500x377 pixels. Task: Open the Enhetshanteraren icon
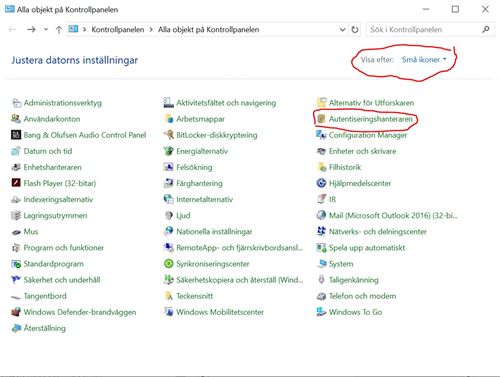16,167
